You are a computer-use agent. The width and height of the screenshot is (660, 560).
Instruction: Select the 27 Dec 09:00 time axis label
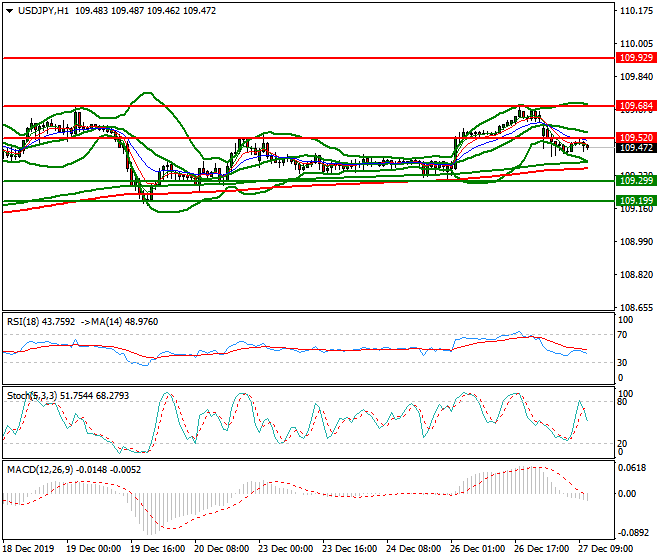606,549
